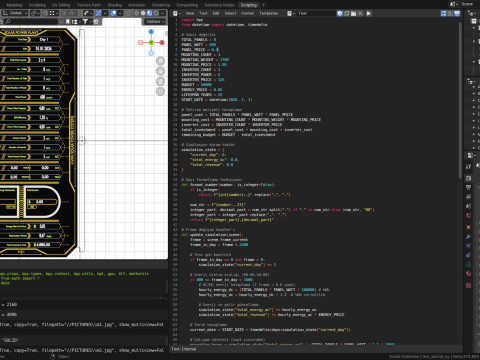This screenshot has height=360, width=480.
Task: Open the snapping elements dropdown
Action: [53, 13]
